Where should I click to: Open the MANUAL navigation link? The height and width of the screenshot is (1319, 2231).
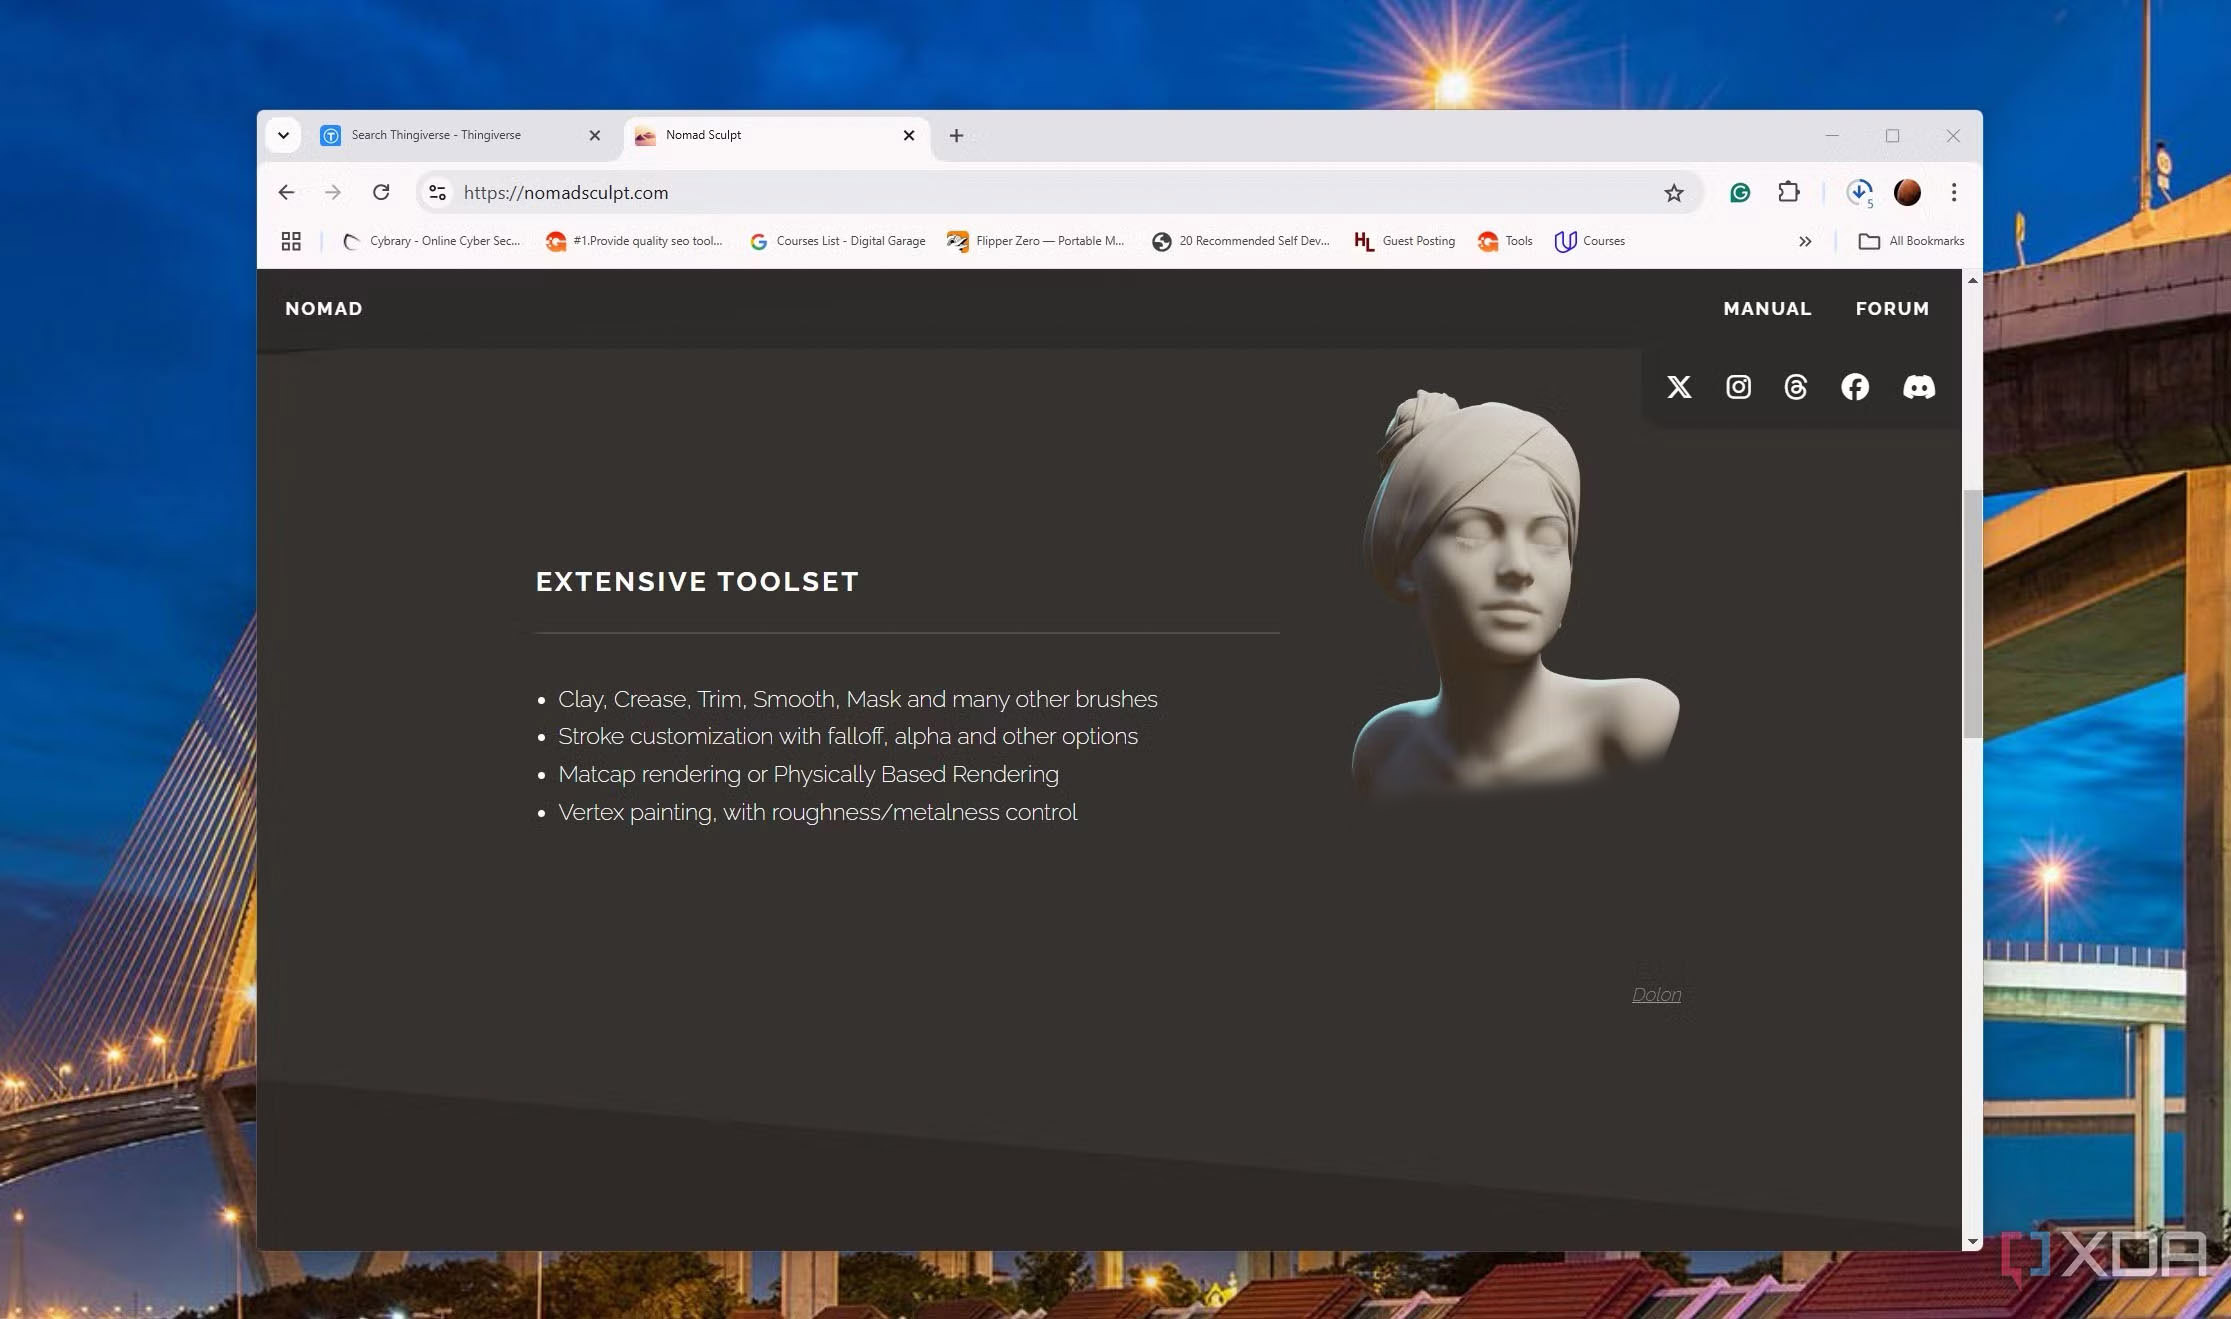[x=1767, y=309]
